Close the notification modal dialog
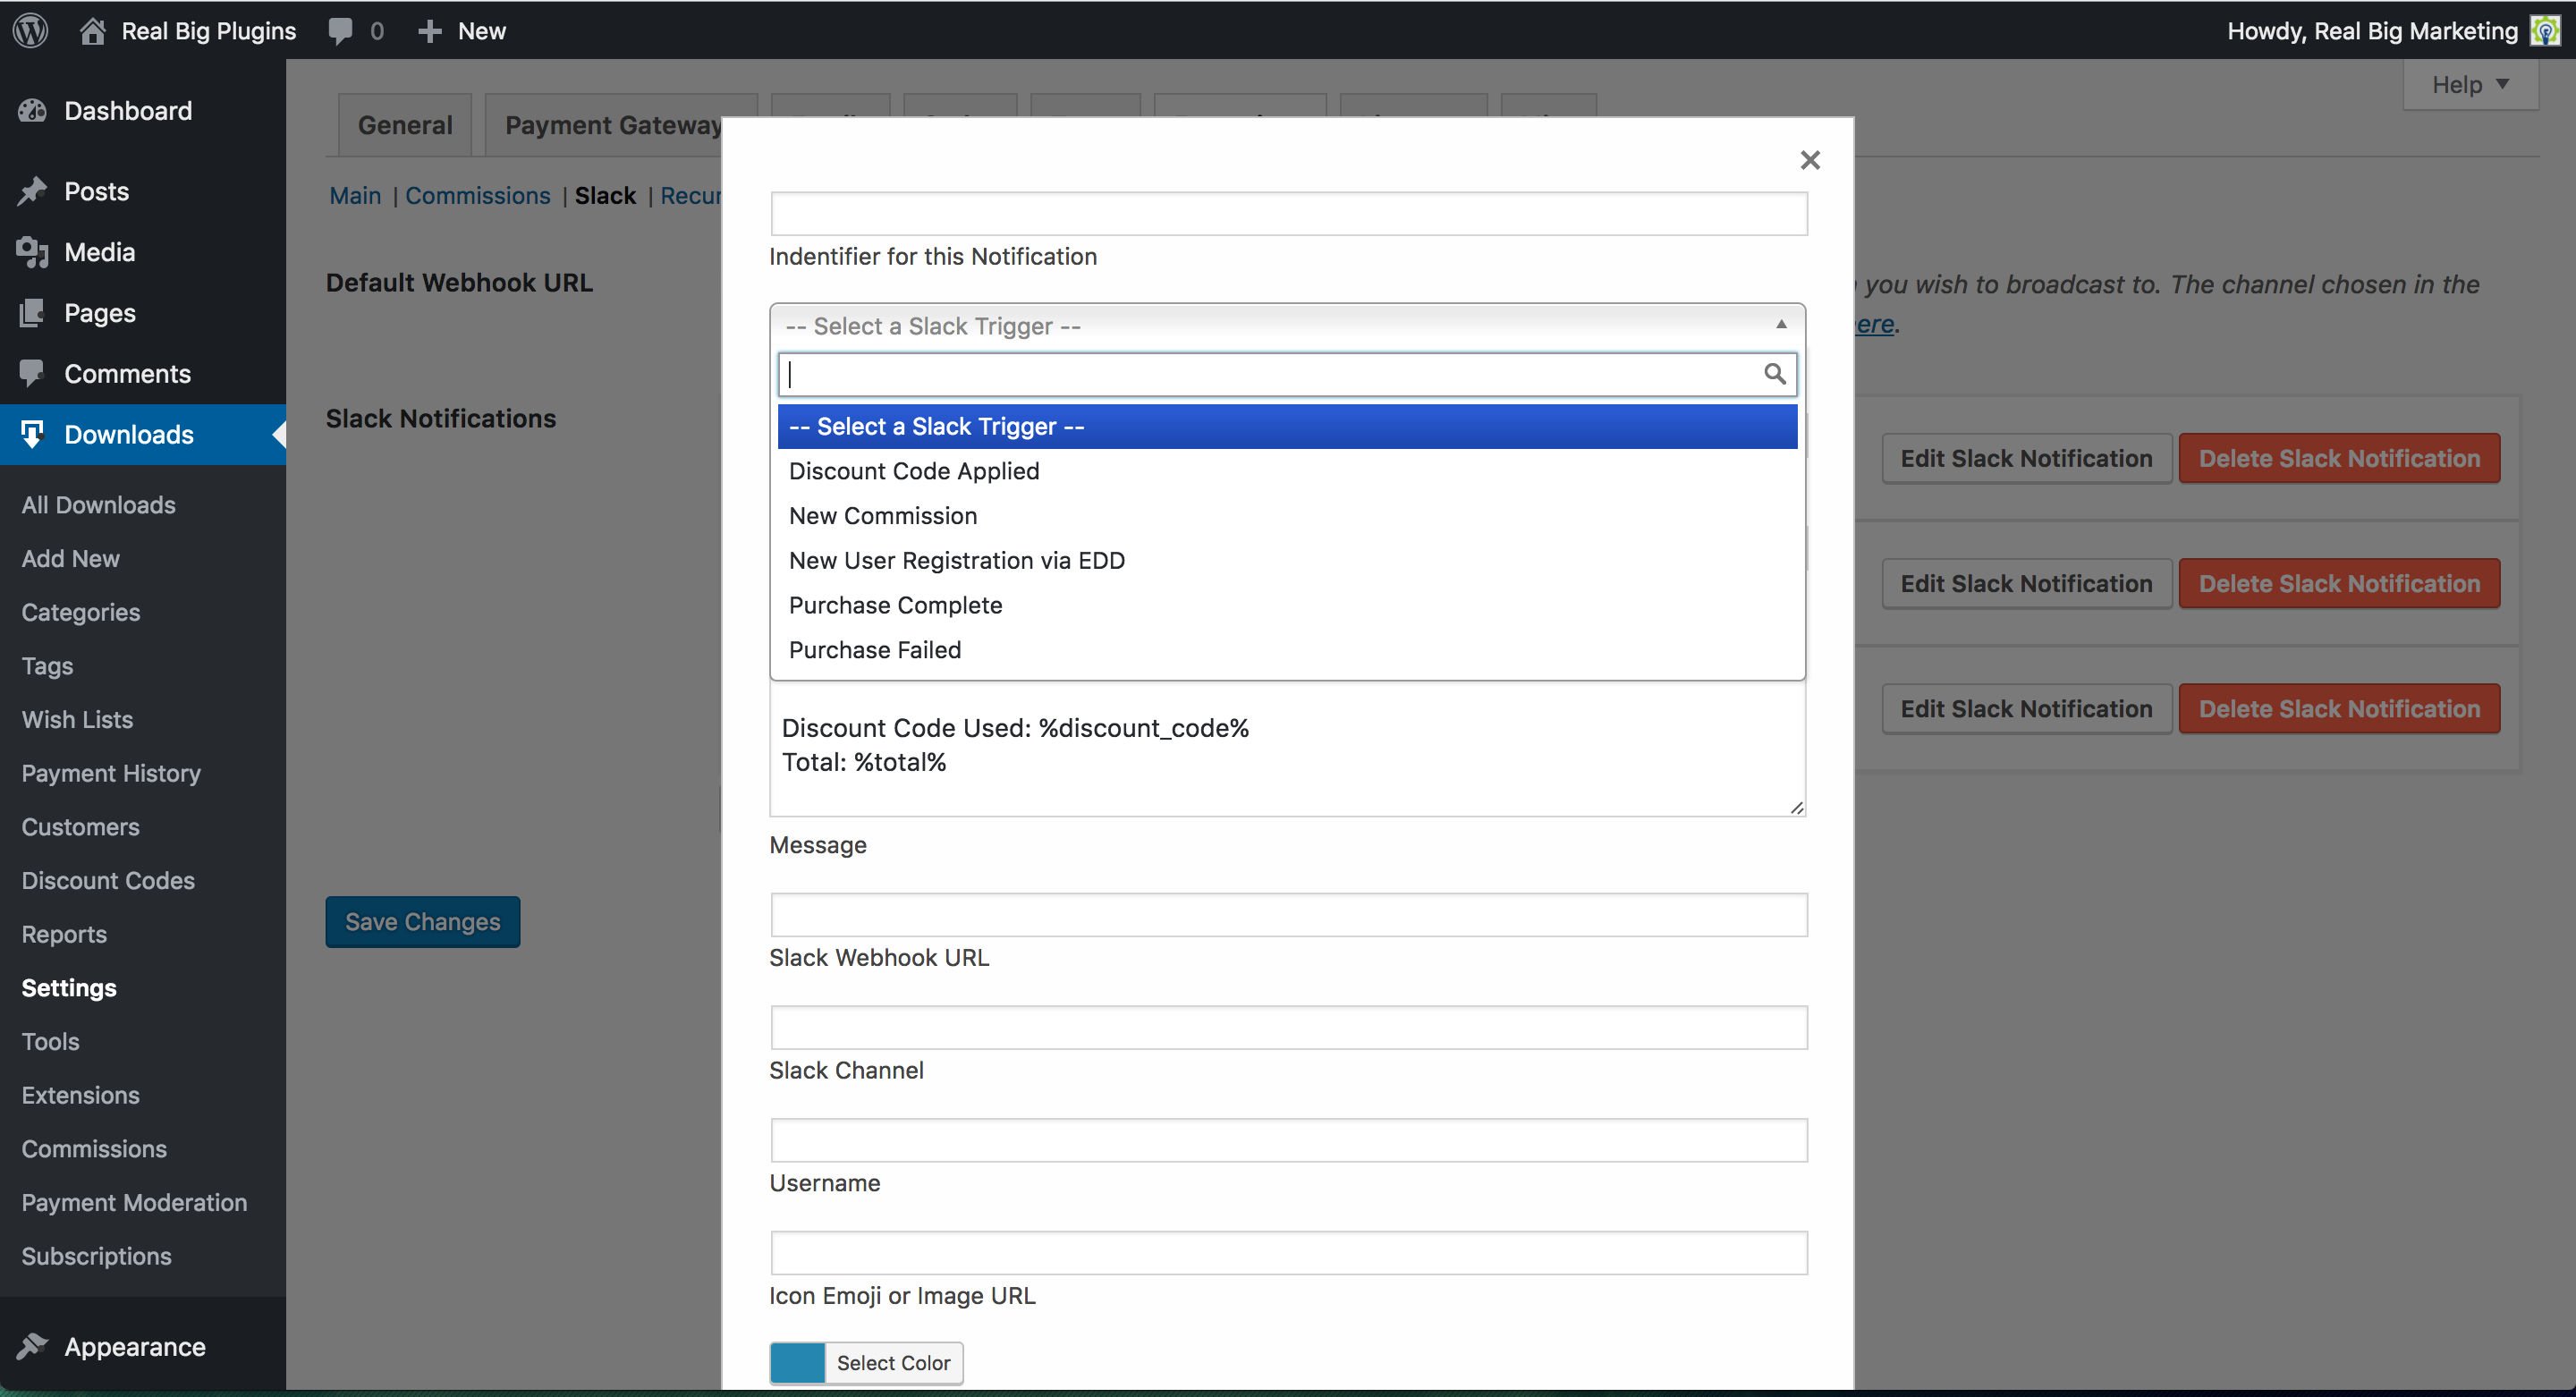Viewport: 2576px width, 1397px height. click(x=1809, y=158)
